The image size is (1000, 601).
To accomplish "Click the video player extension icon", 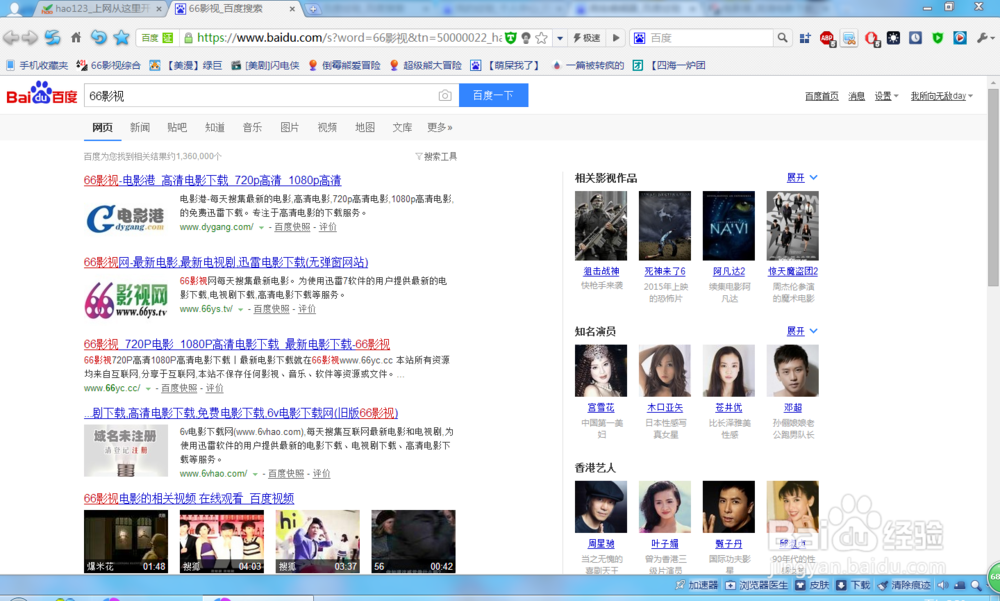I will [960, 38].
